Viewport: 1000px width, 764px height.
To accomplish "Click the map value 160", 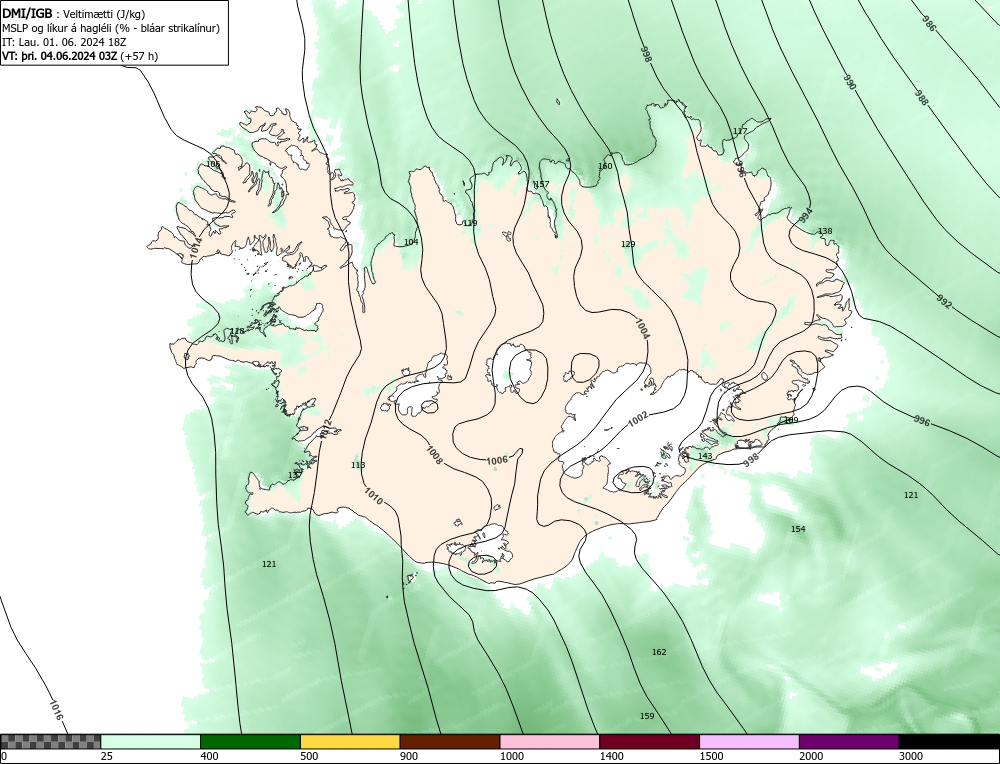I will [x=605, y=166].
